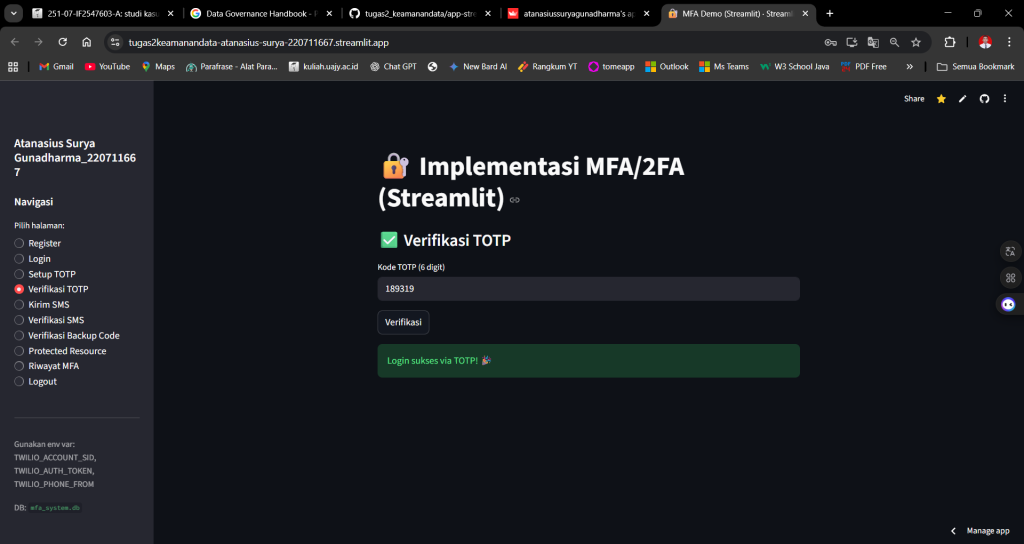Click the password key icon in address bar
Viewport: 1024px width, 544px height.
831,42
